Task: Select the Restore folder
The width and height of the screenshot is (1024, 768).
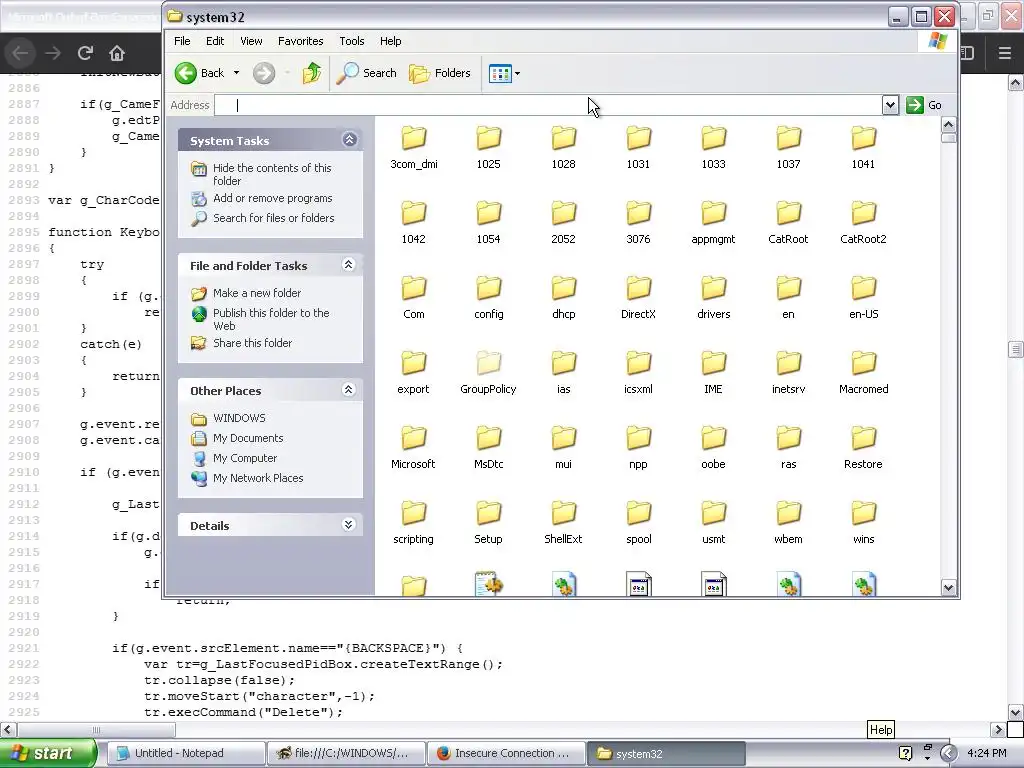Action: click(863, 448)
